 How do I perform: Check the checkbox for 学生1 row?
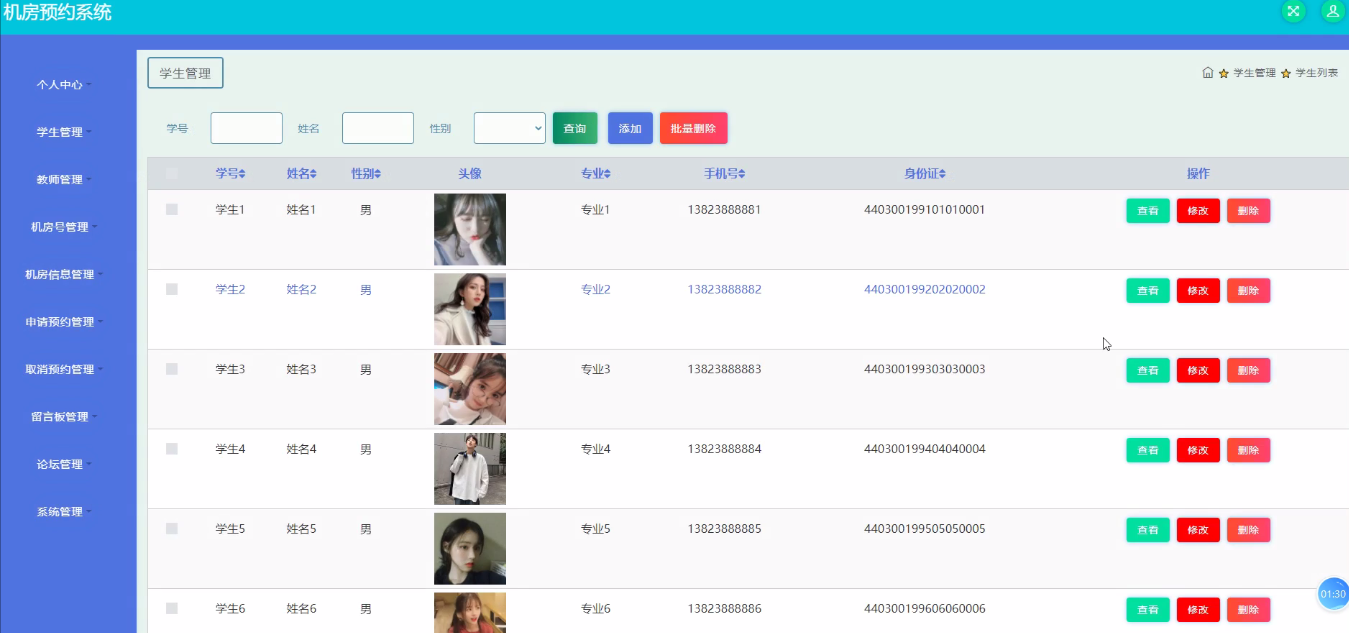(x=172, y=210)
